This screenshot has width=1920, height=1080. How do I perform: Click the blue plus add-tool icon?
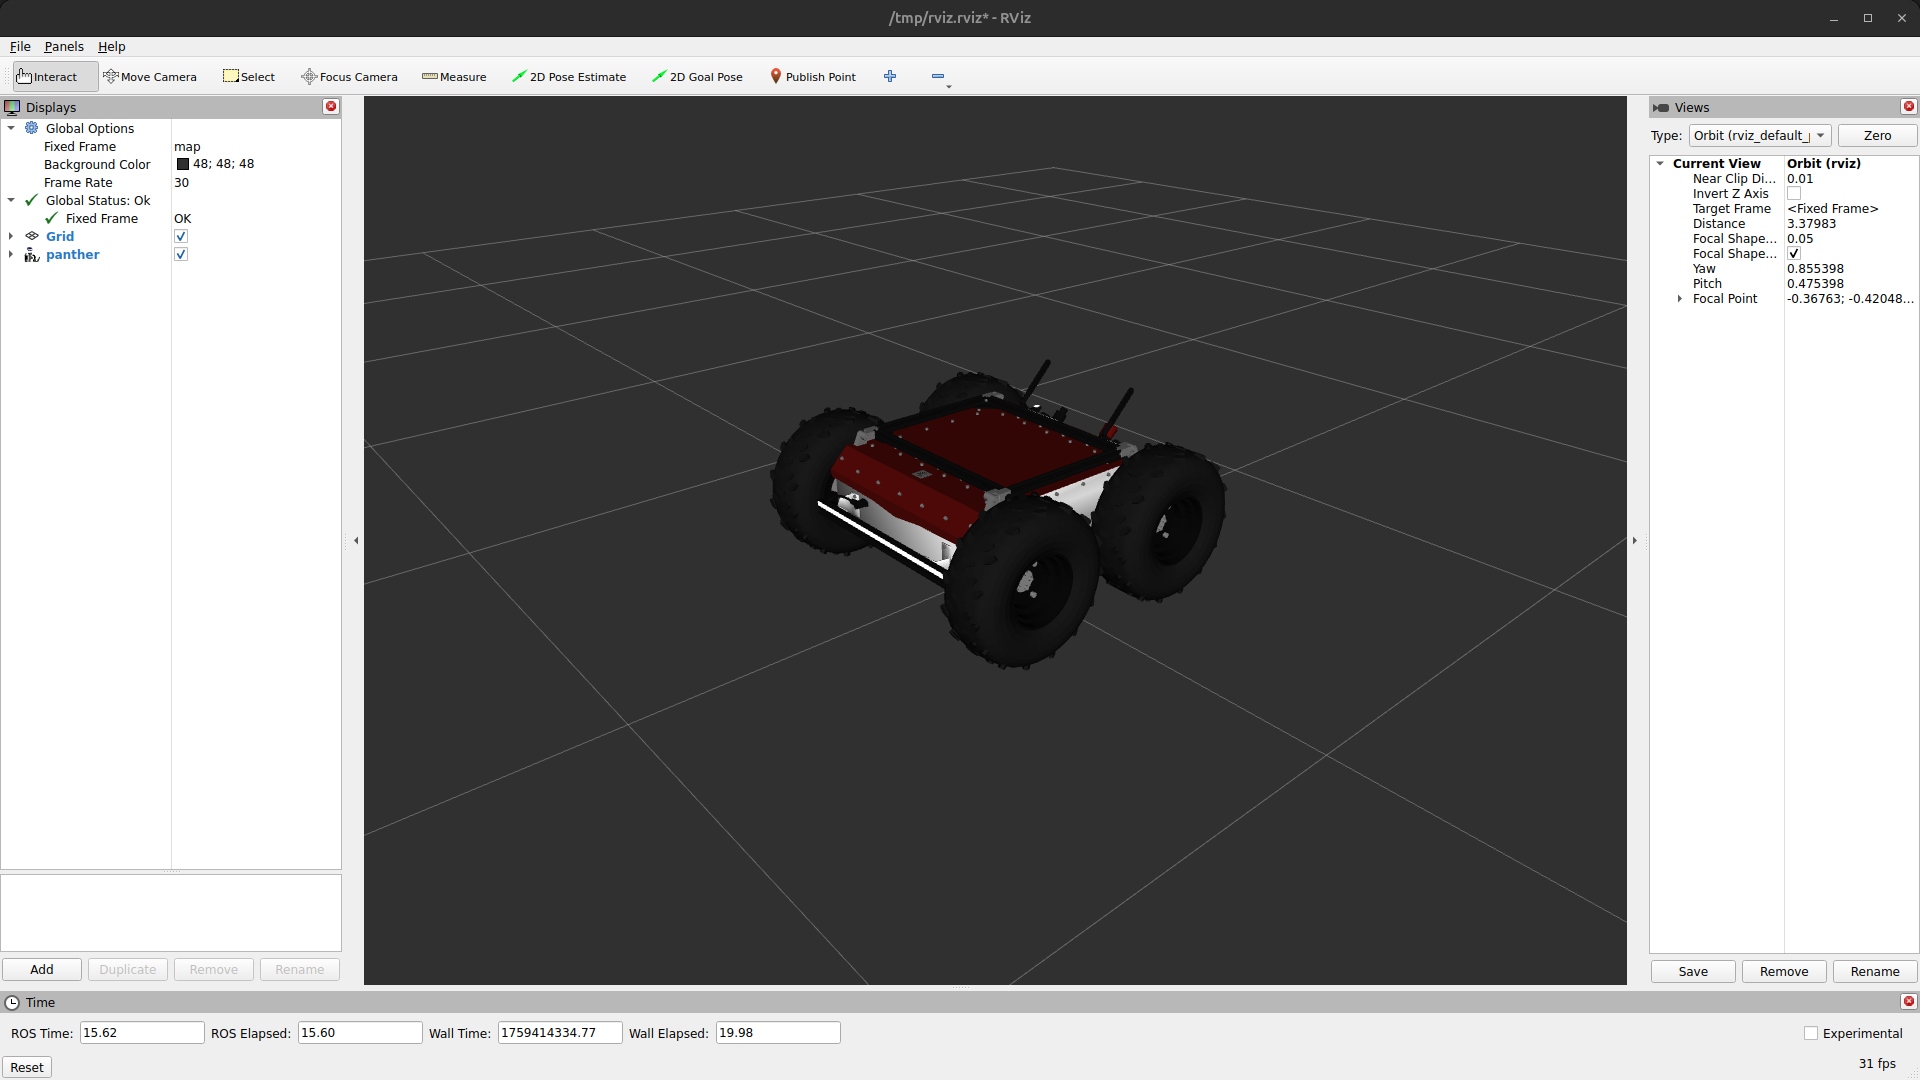coord(890,76)
